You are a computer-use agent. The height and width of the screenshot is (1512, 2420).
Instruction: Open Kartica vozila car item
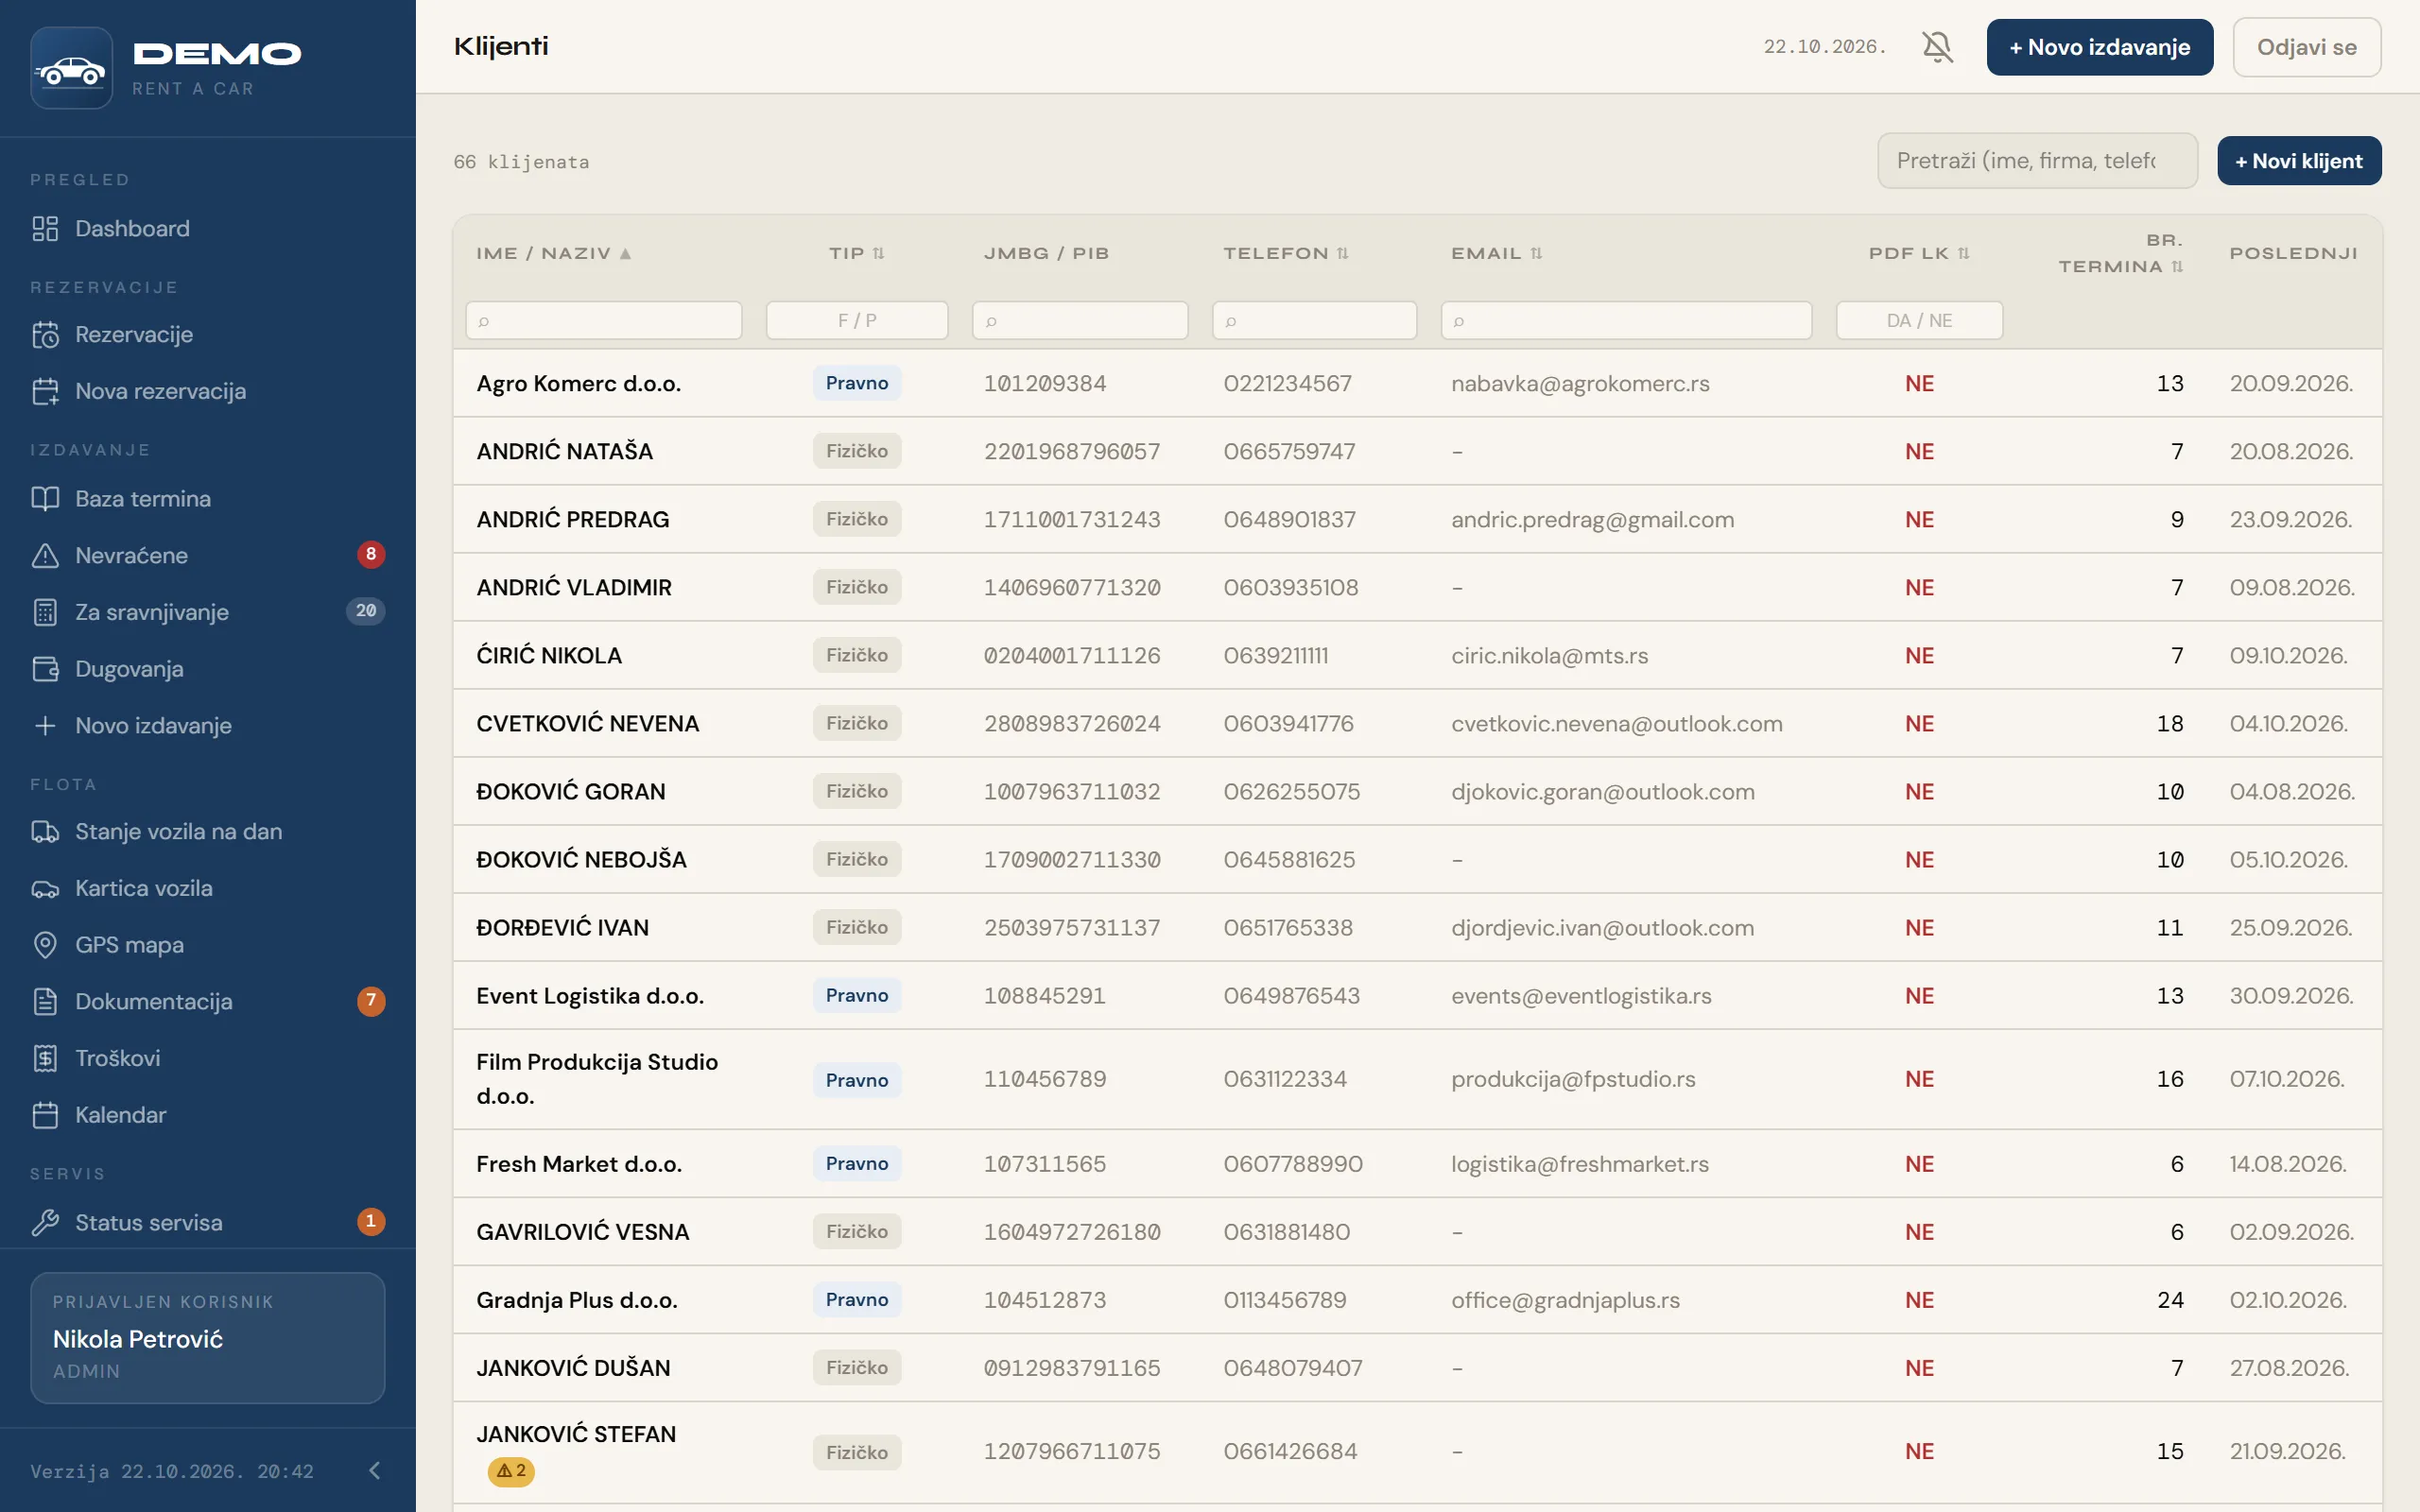coord(207,888)
